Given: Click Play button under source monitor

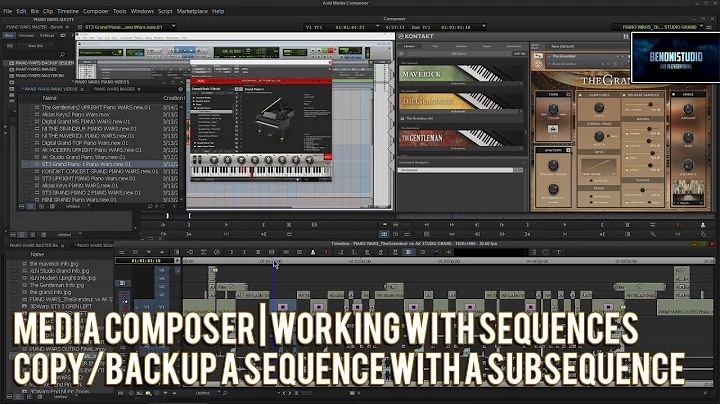Looking at the screenshot, I should tap(226, 225).
